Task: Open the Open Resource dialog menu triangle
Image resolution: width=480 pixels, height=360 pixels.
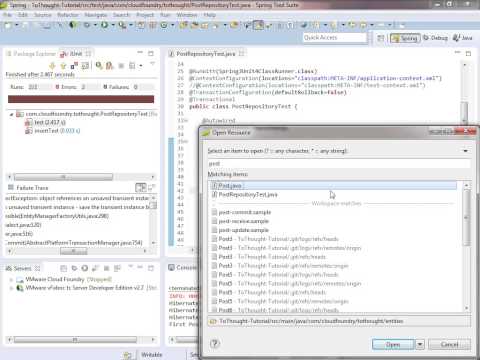Action: pos(466,151)
